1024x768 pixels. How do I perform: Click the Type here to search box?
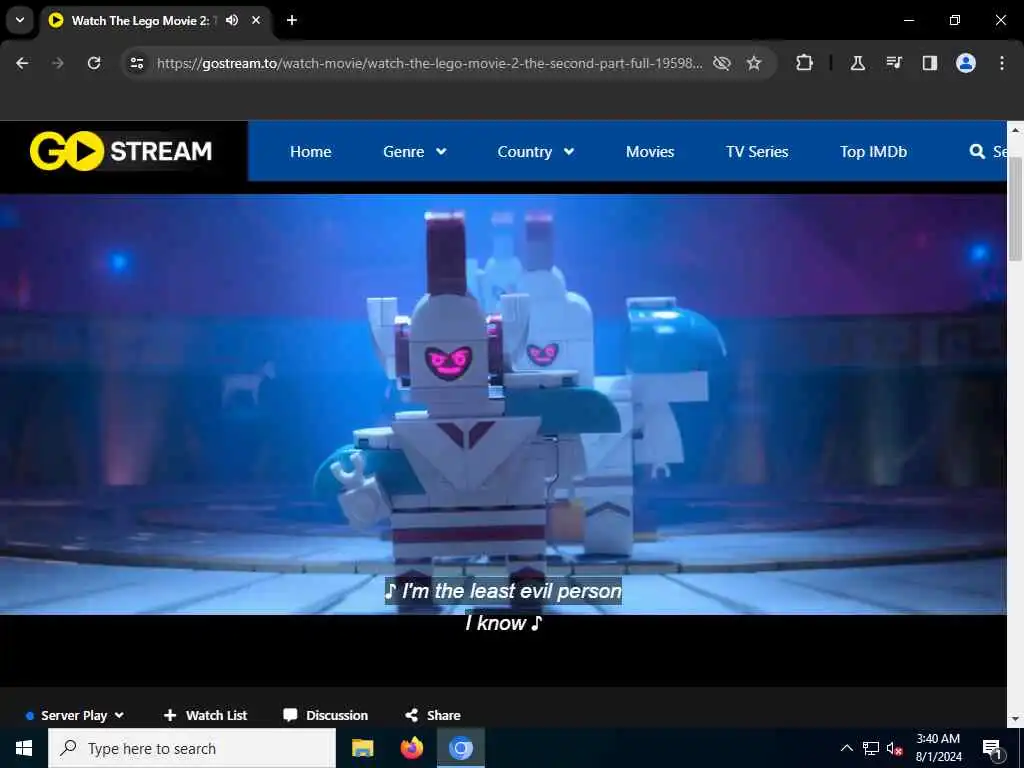tap(192, 748)
